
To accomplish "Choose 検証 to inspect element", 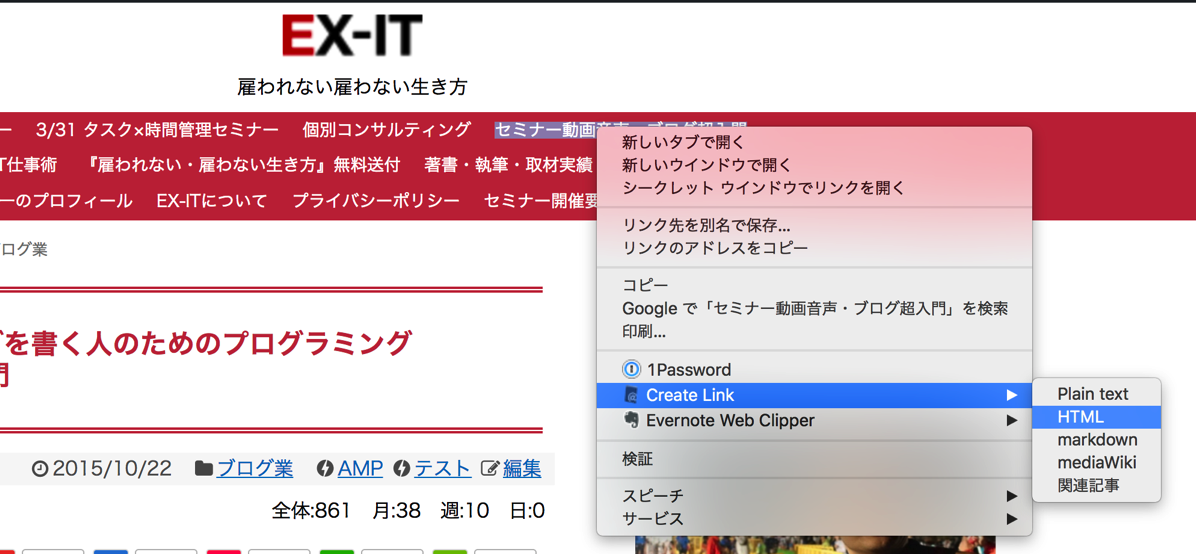I will coord(814,459).
